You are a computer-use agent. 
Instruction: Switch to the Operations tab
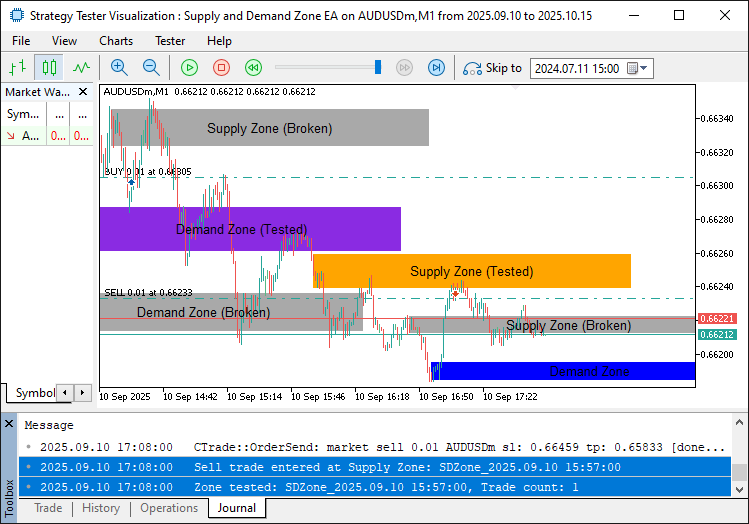168,508
